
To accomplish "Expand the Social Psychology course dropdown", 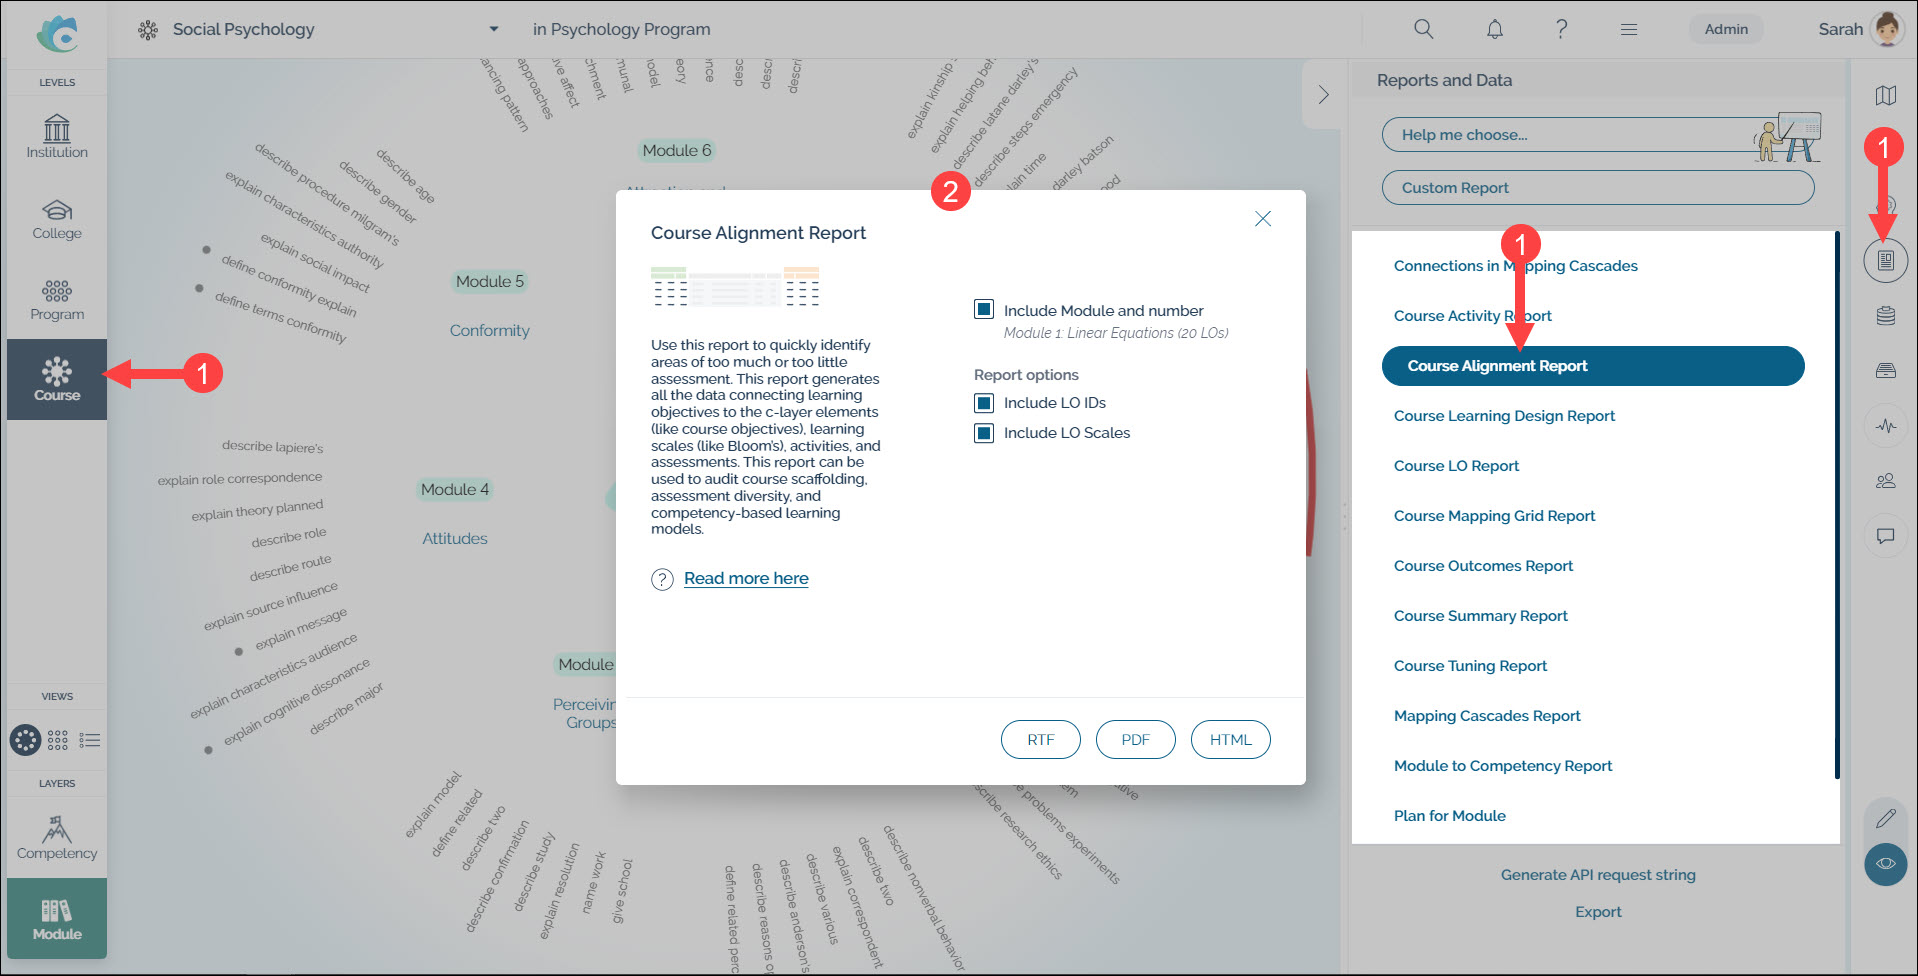I will [x=493, y=29].
